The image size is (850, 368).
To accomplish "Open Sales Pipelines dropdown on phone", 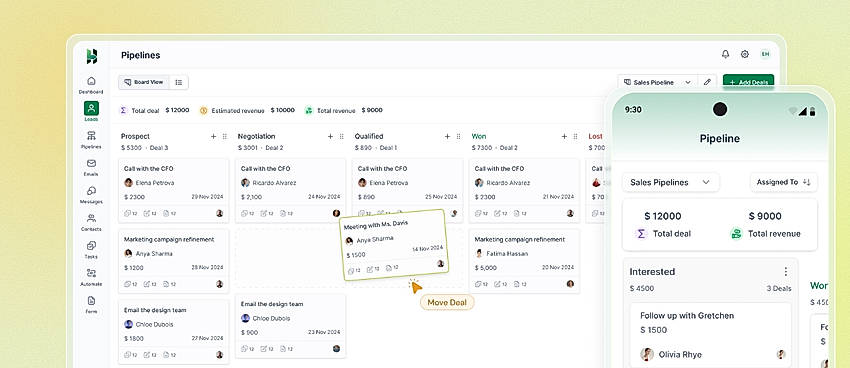I will coord(671,182).
